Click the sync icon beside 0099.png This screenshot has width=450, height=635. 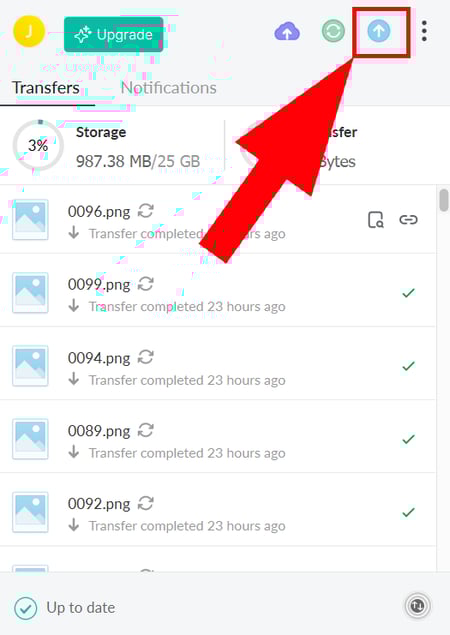click(x=145, y=284)
